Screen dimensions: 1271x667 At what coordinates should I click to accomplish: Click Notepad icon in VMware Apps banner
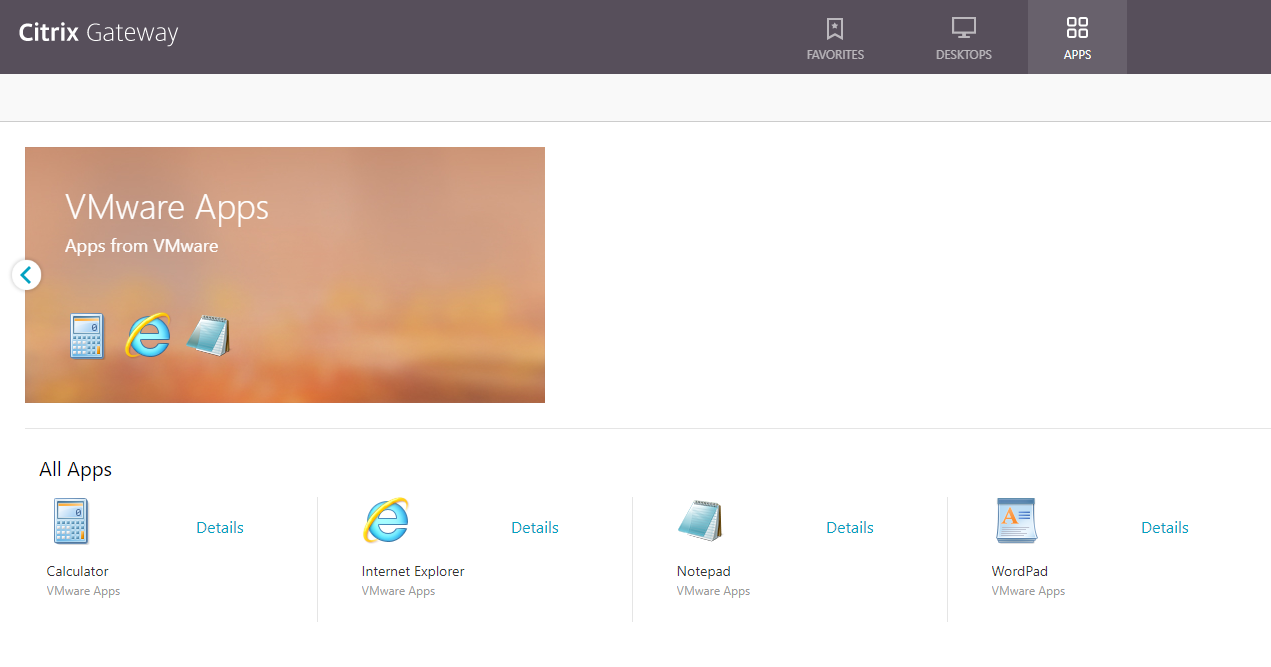tap(209, 335)
